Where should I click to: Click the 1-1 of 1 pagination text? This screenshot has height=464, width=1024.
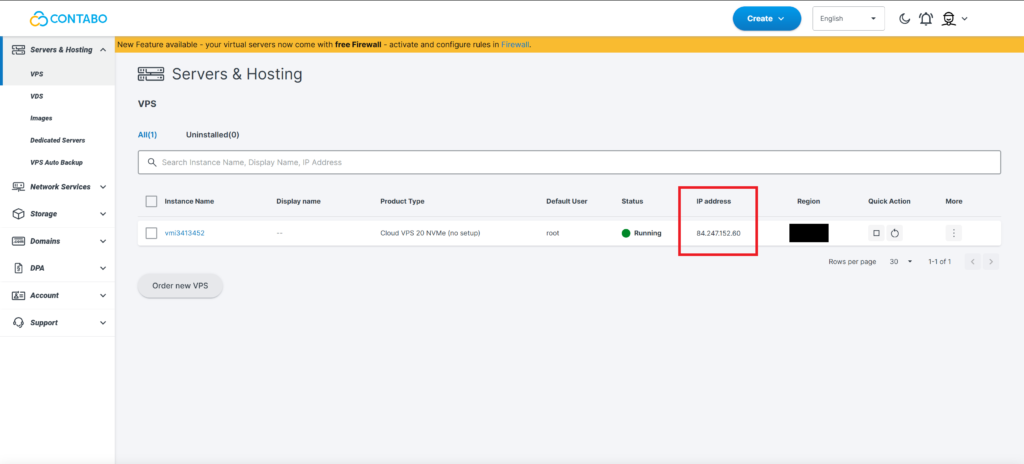[x=939, y=261]
